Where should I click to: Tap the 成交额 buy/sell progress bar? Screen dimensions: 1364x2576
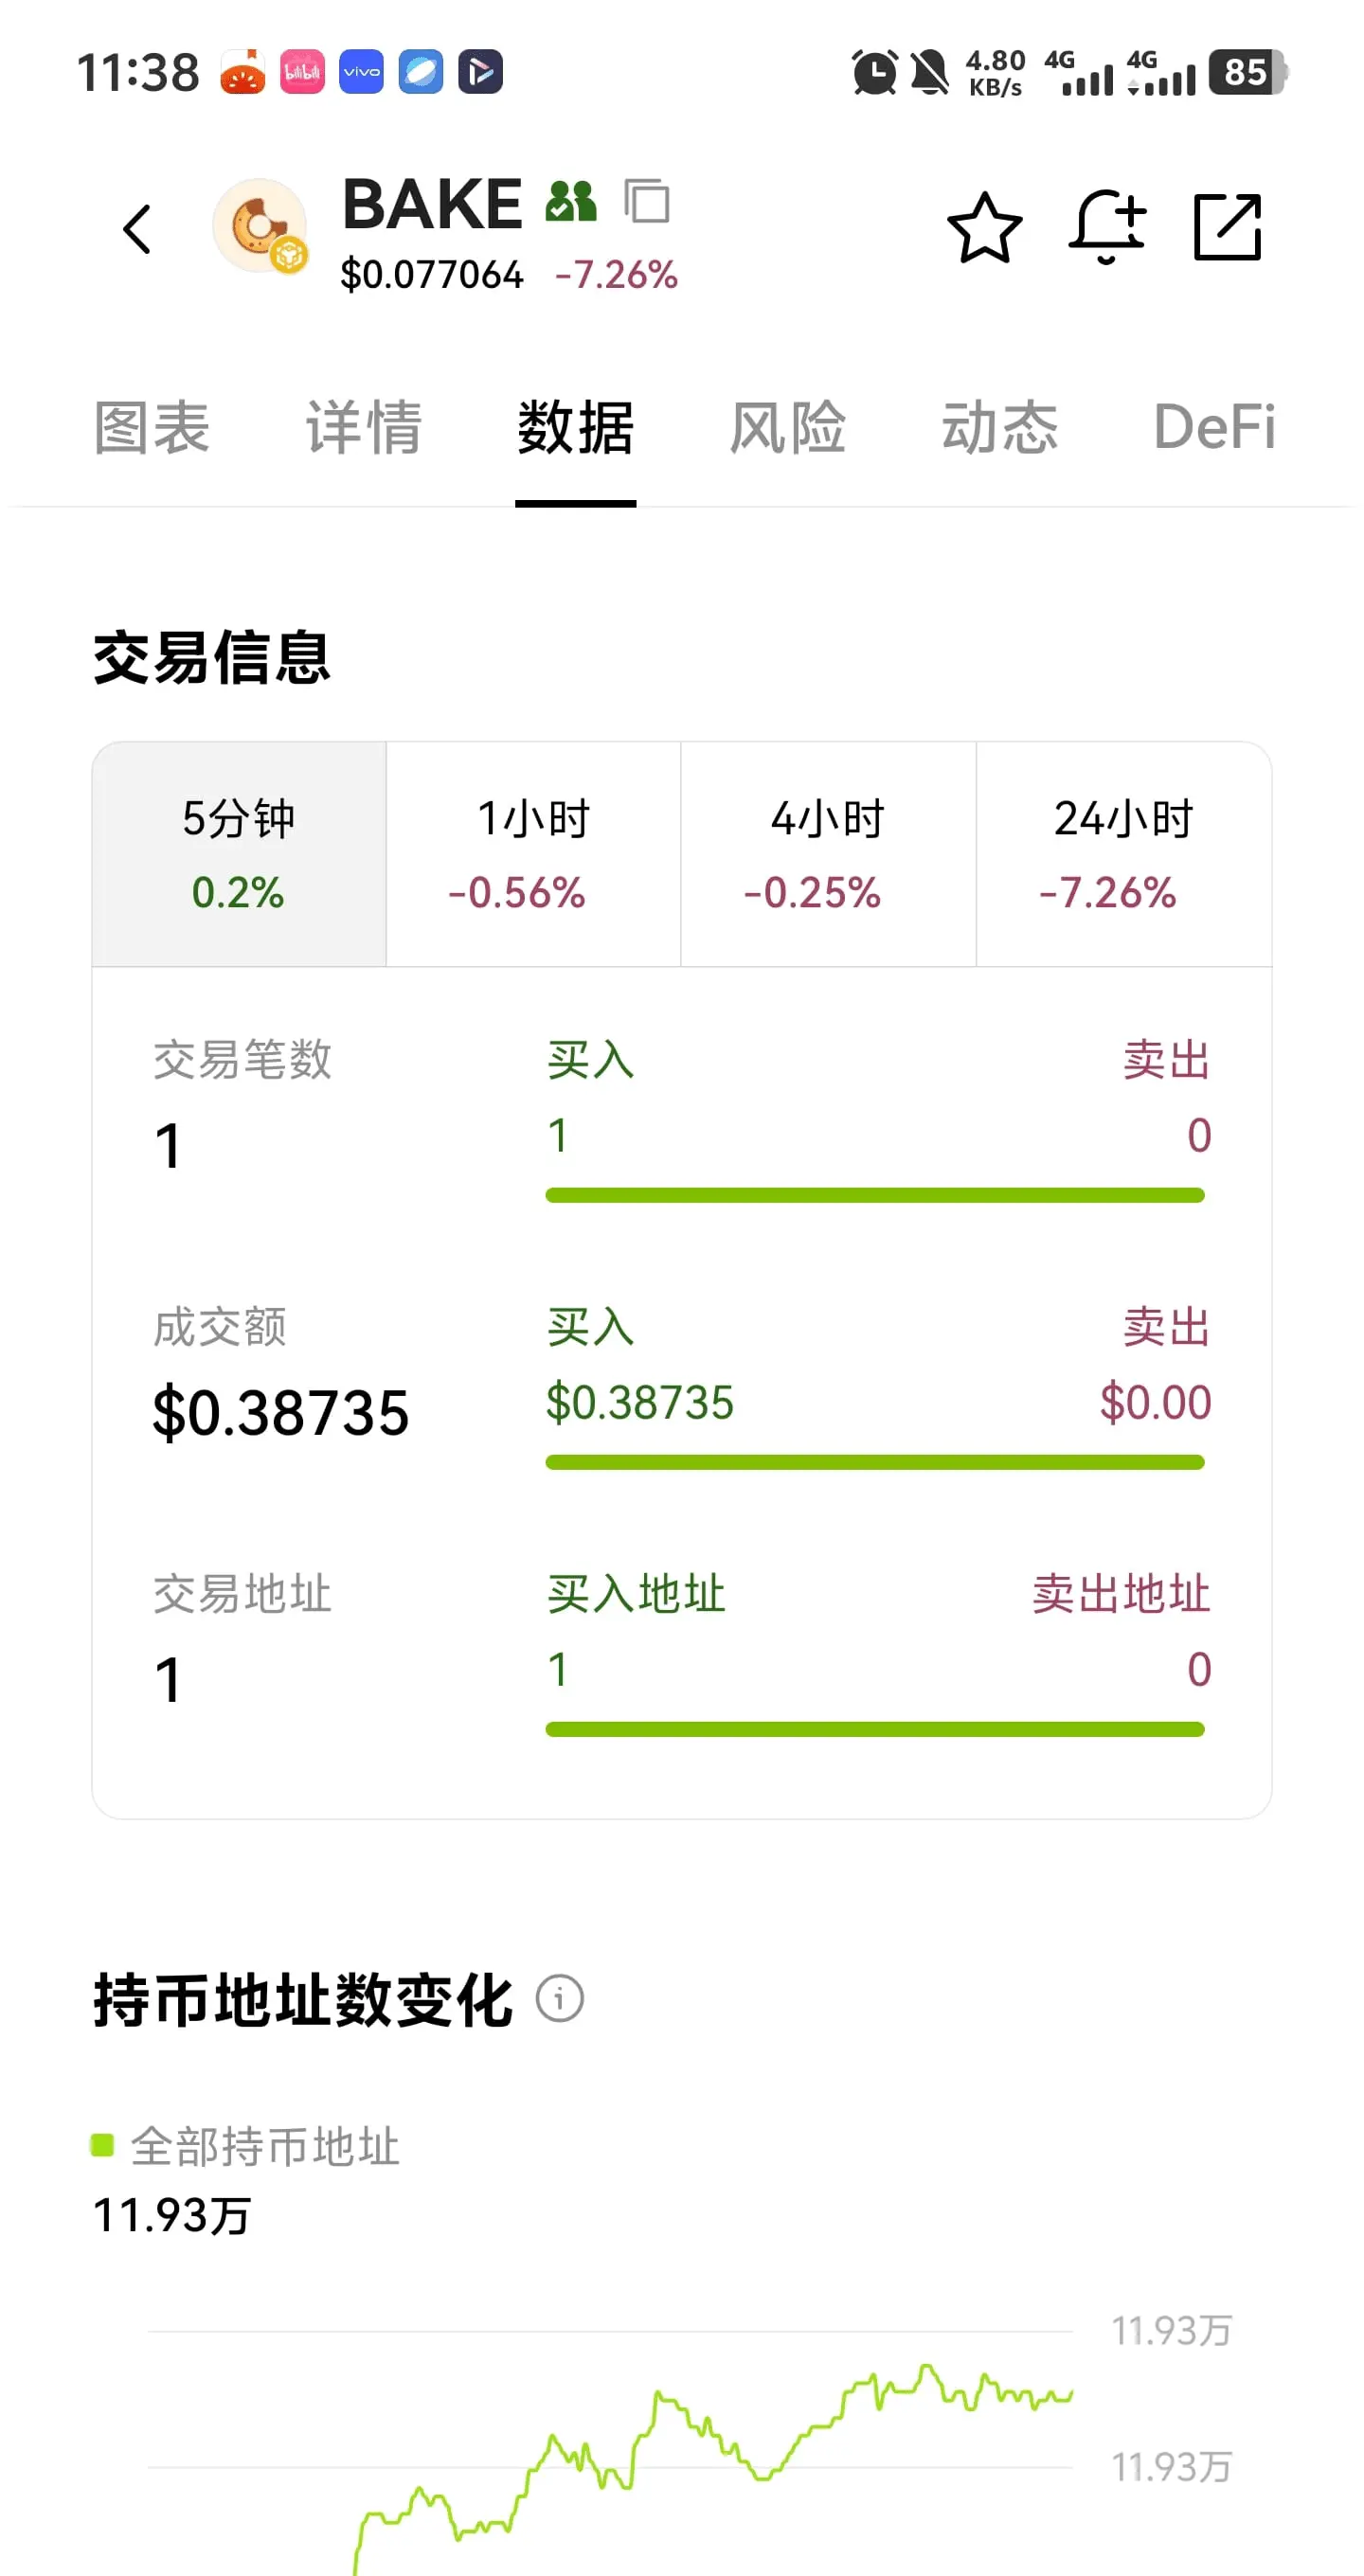tap(875, 1462)
